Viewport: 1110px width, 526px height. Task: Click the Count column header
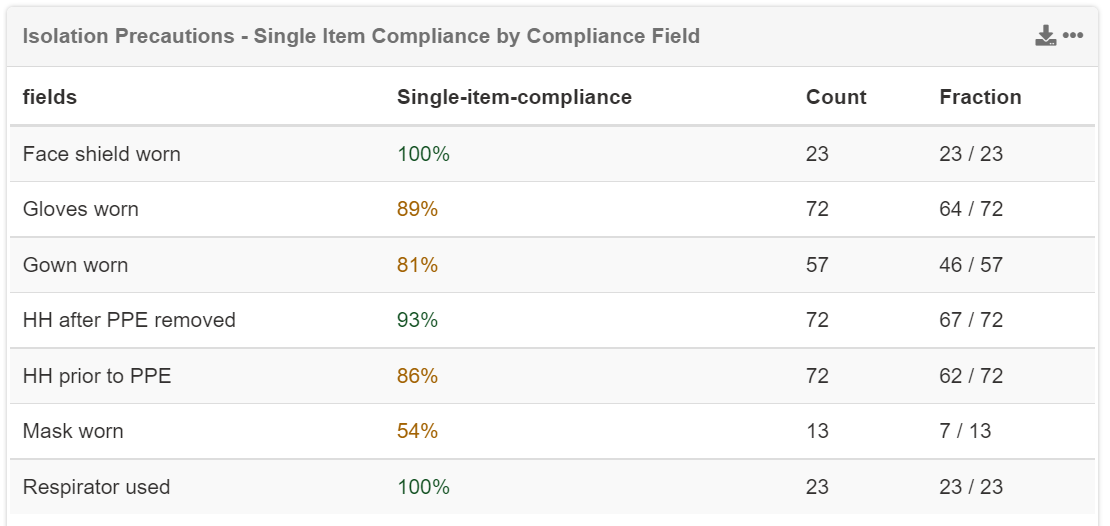point(836,97)
